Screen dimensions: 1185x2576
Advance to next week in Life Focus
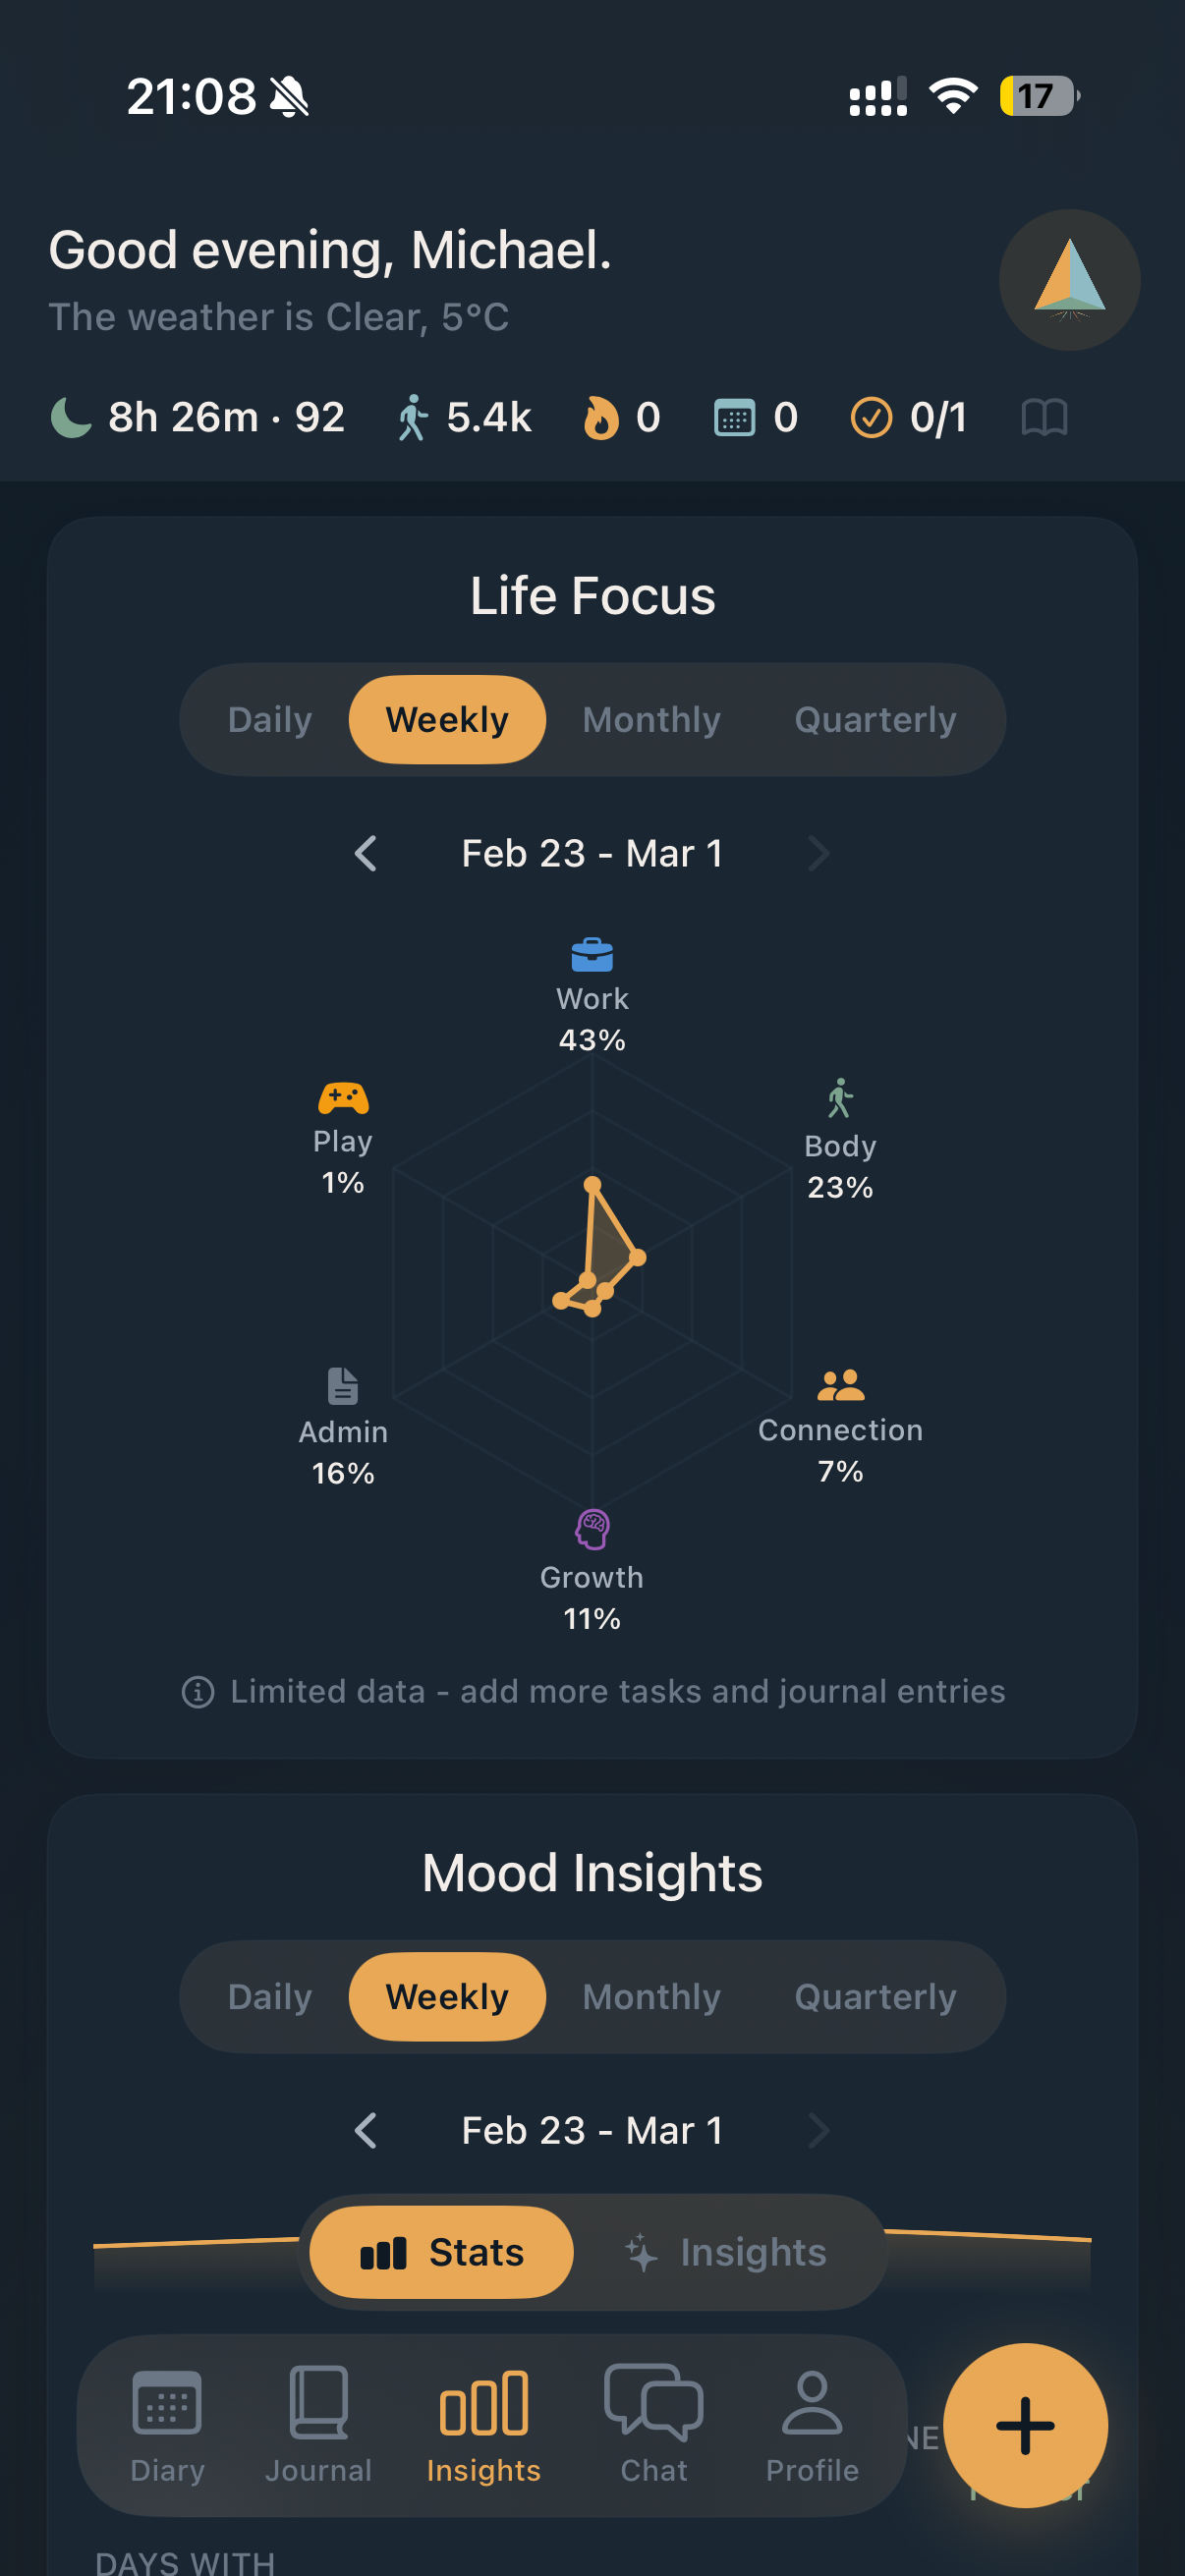(x=819, y=853)
